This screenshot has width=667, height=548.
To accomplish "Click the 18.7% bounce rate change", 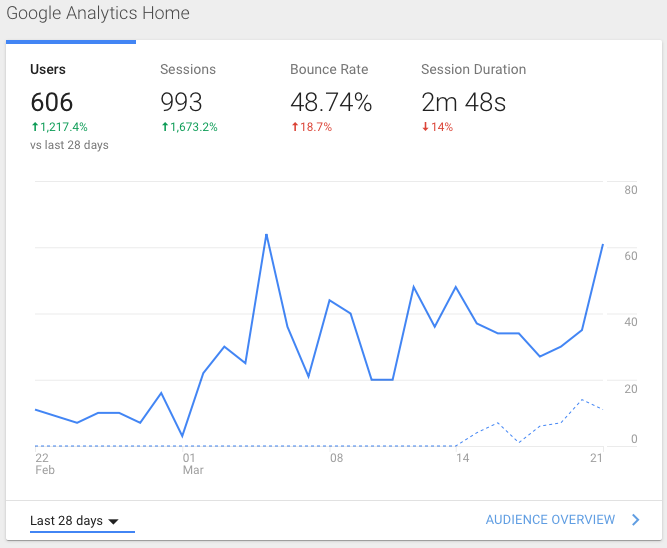I will tap(312, 127).
